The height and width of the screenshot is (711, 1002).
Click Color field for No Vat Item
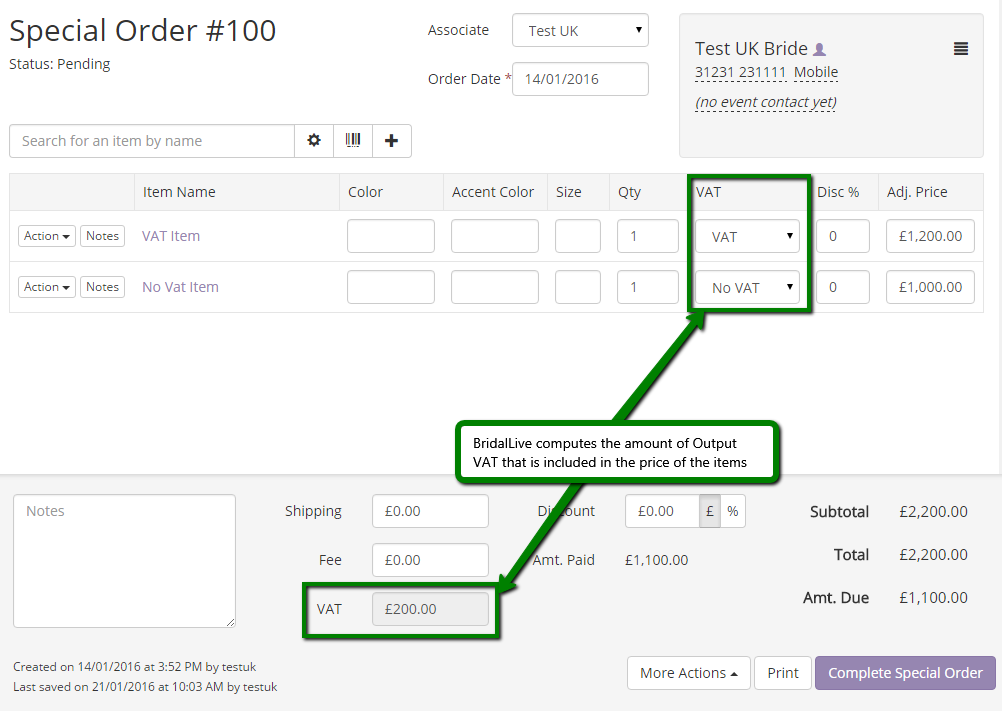(x=391, y=287)
